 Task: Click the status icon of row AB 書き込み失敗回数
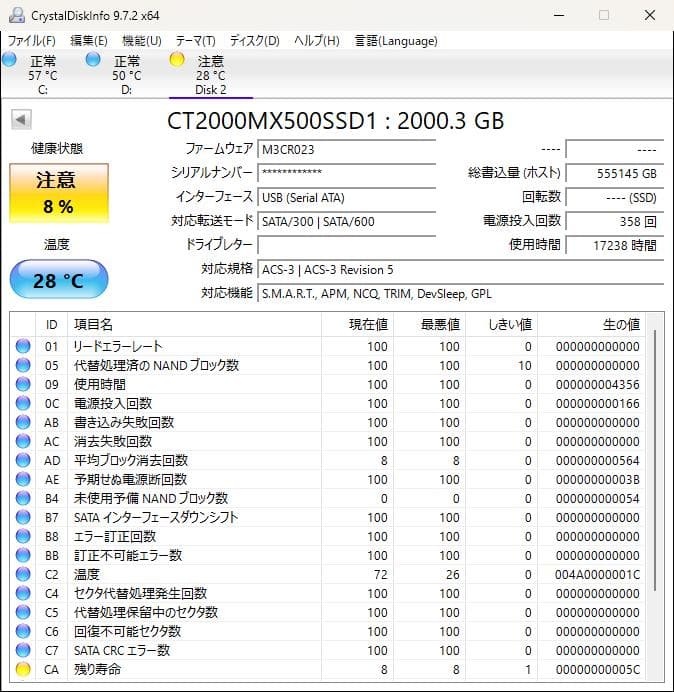(23, 422)
